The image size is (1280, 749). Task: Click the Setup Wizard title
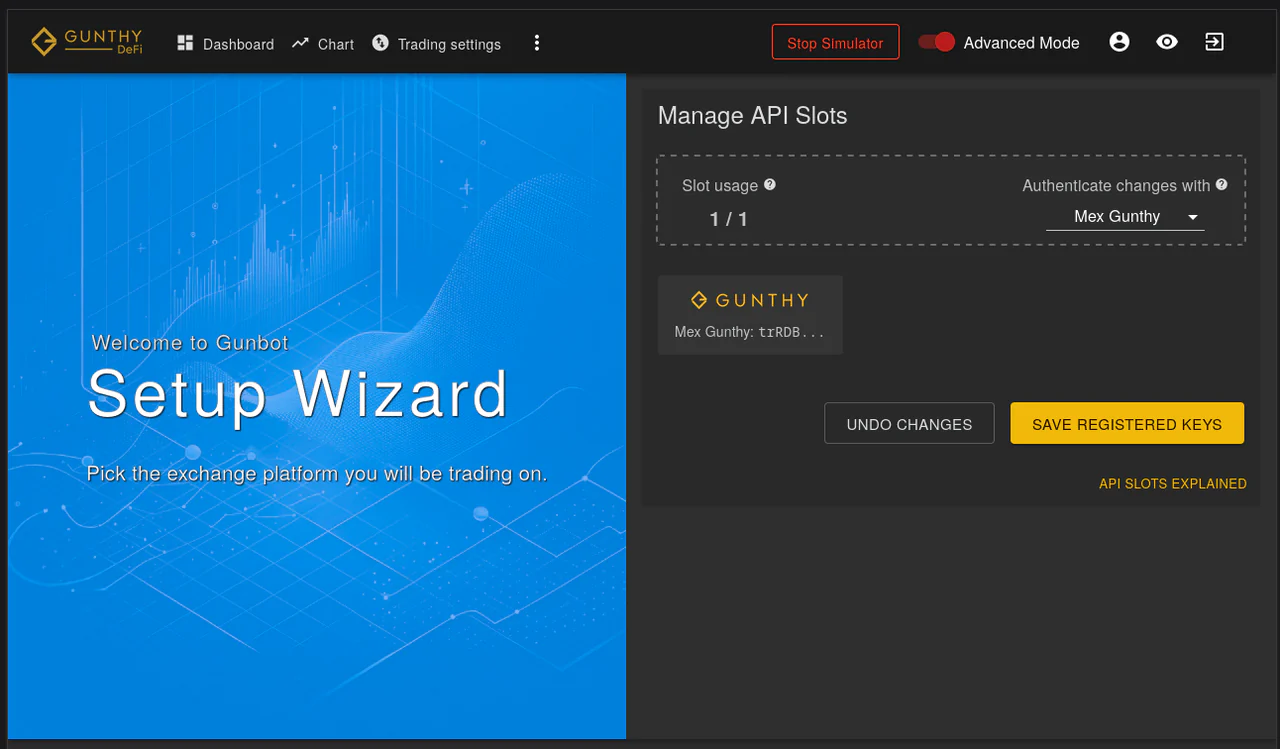click(298, 393)
